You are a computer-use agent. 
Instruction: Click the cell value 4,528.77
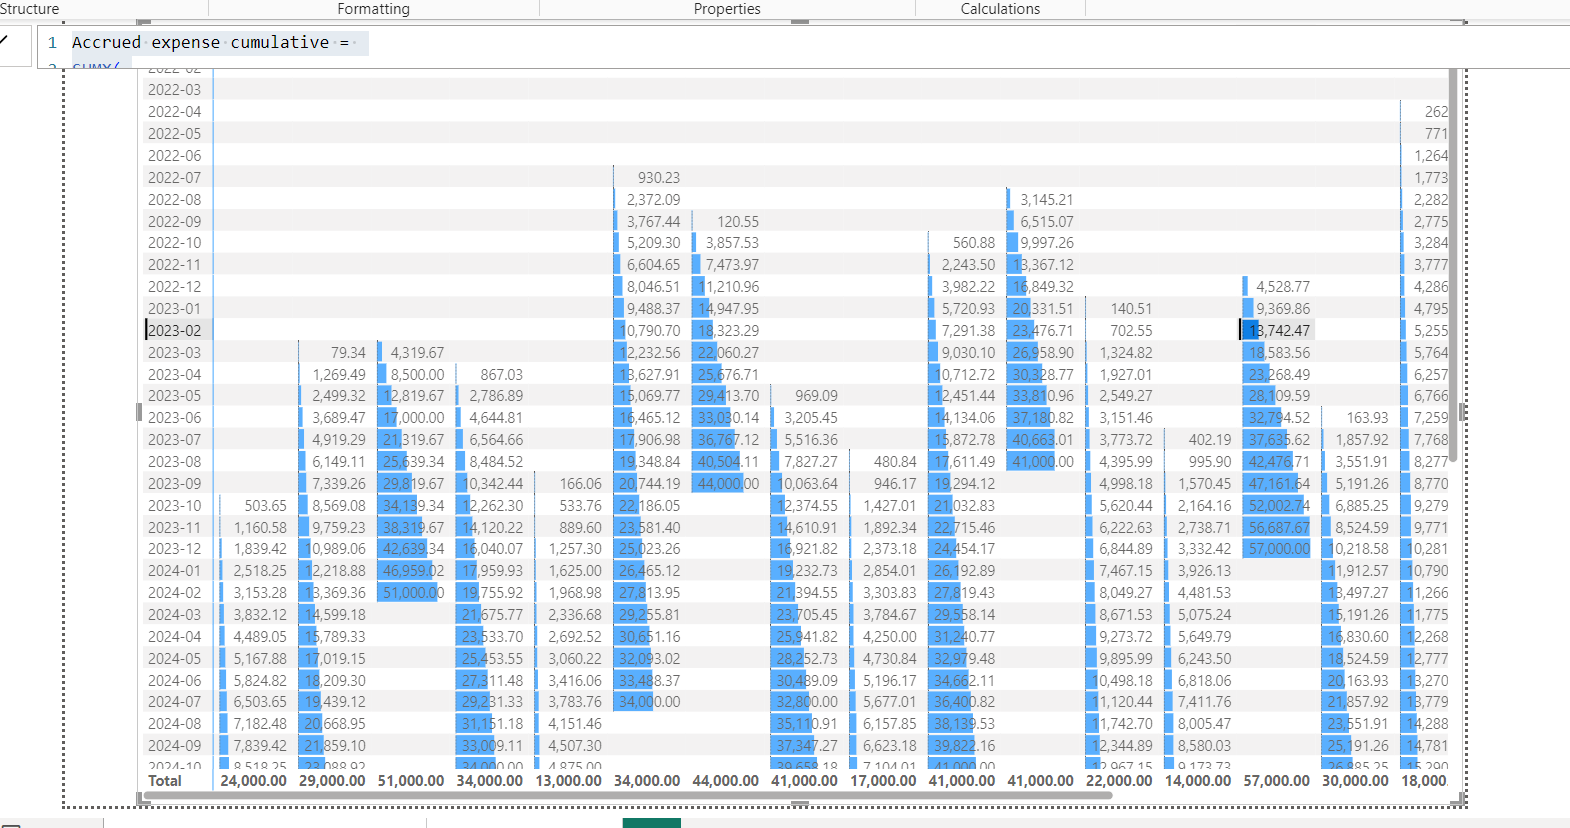(x=1283, y=286)
